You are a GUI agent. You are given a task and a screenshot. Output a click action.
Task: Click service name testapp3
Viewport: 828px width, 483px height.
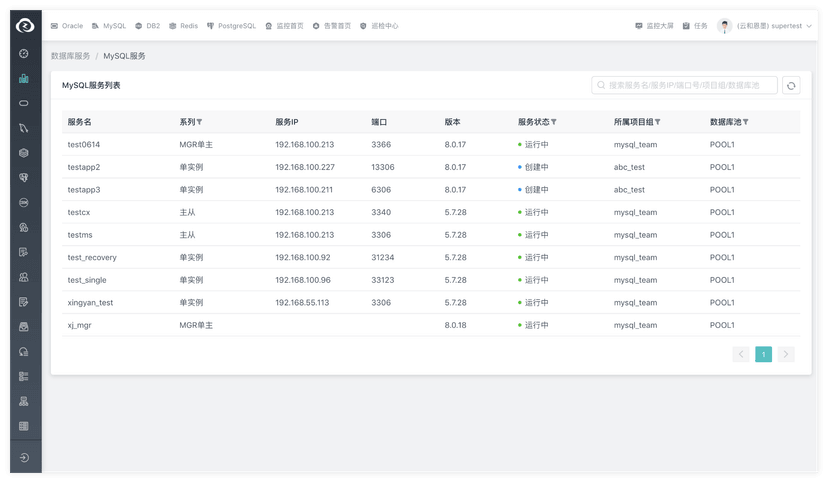click(x=83, y=190)
